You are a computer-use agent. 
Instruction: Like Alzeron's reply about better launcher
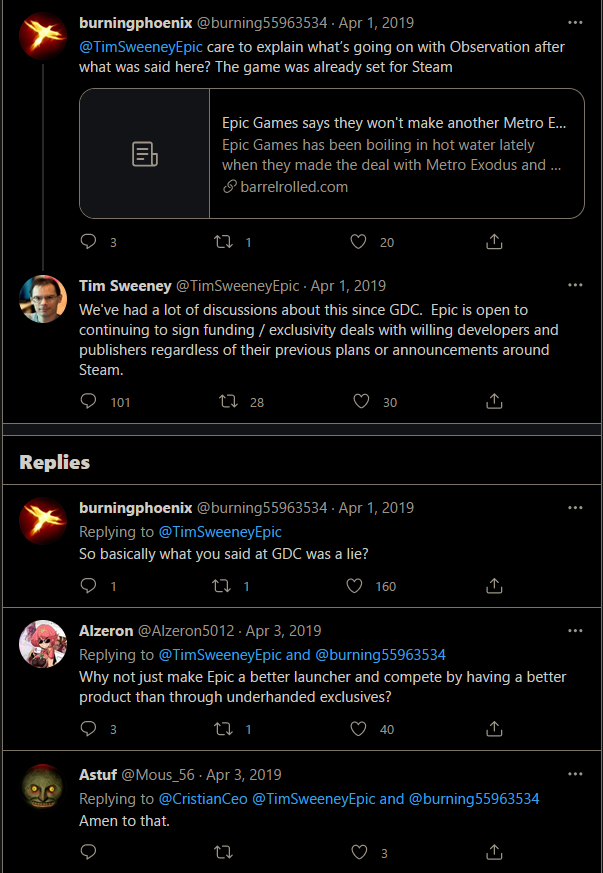coord(359,729)
